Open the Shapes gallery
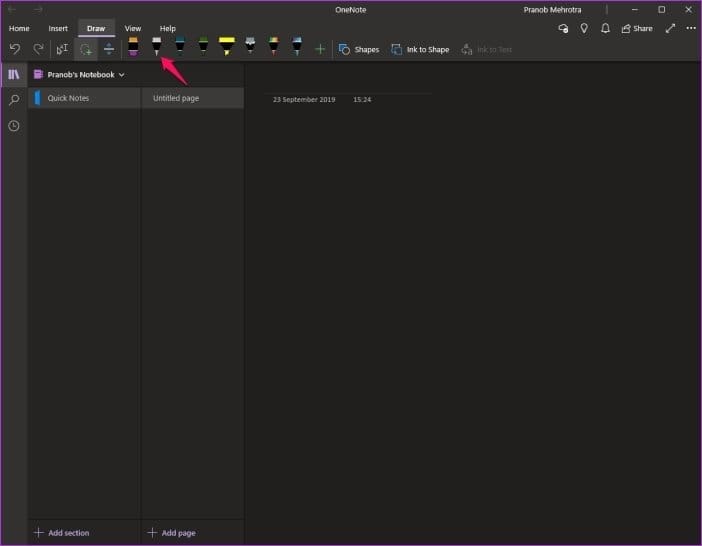702x546 pixels. (x=359, y=50)
